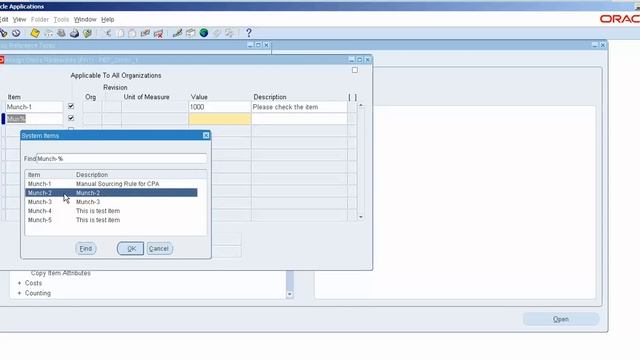640x360 pixels.
Task: Open the Window menu
Action: click(x=85, y=20)
